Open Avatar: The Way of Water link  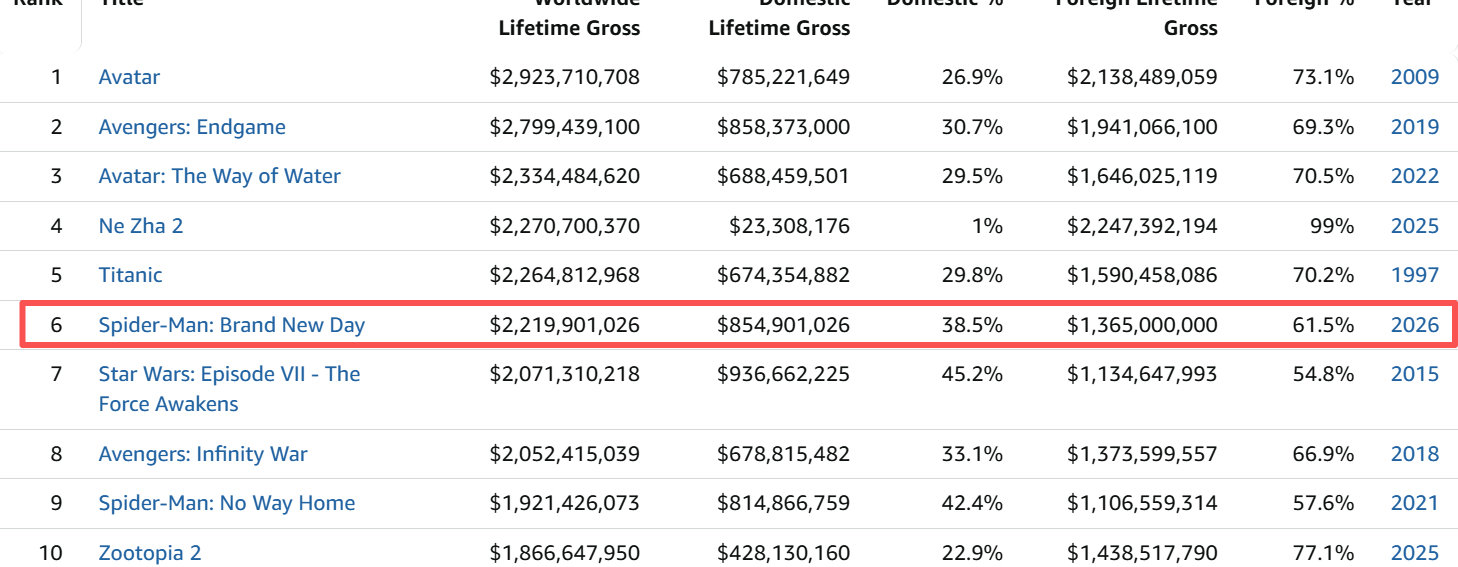(219, 176)
